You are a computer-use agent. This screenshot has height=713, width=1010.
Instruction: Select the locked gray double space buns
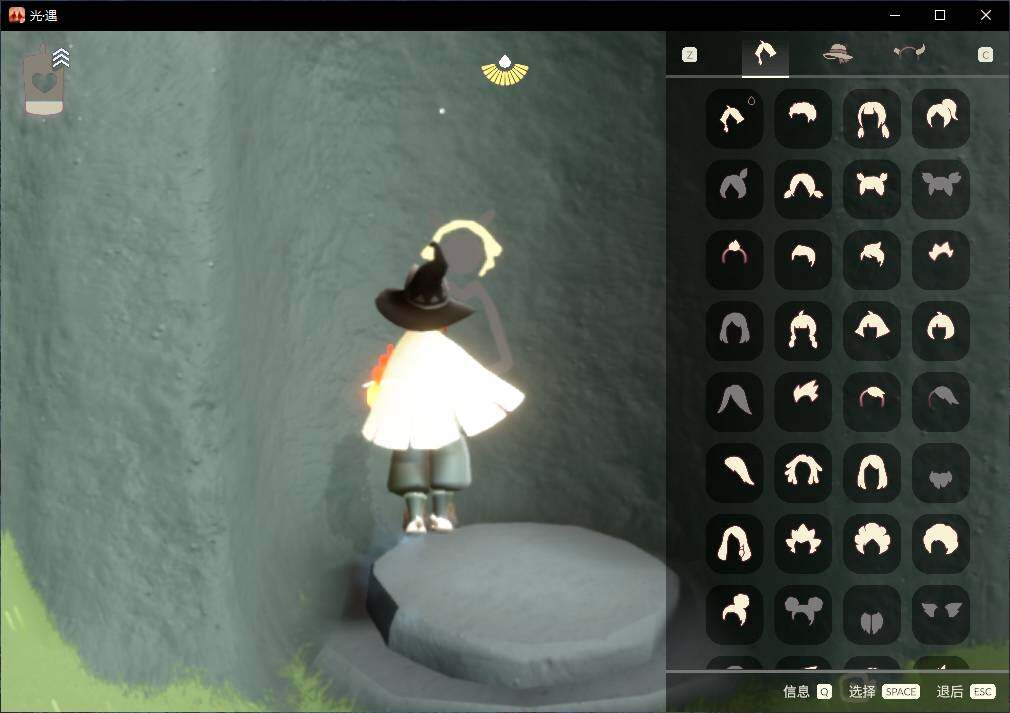click(x=803, y=614)
